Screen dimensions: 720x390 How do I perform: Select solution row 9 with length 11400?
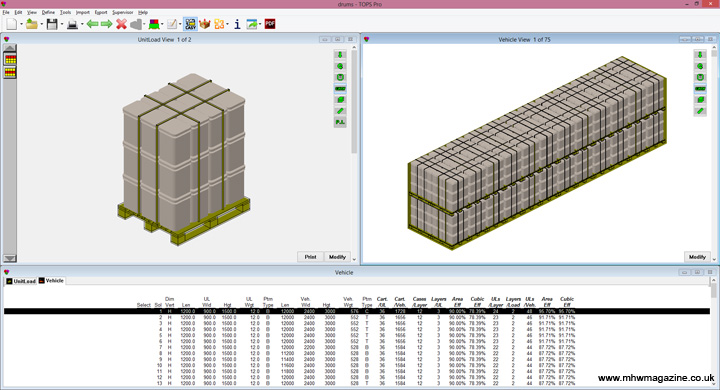coord(357,359)
